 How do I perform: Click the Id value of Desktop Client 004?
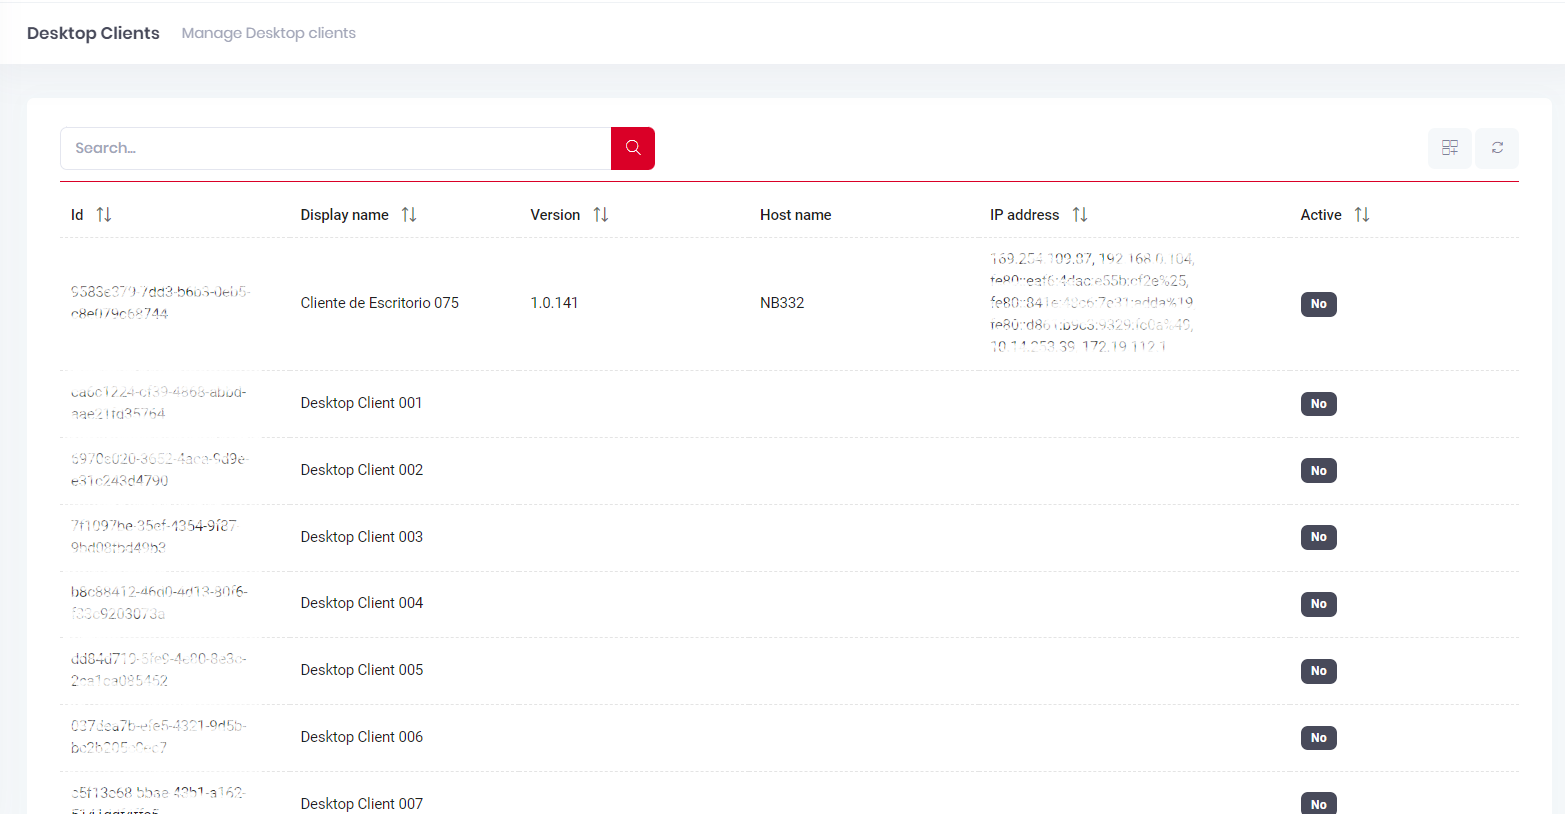click(159, 603)
